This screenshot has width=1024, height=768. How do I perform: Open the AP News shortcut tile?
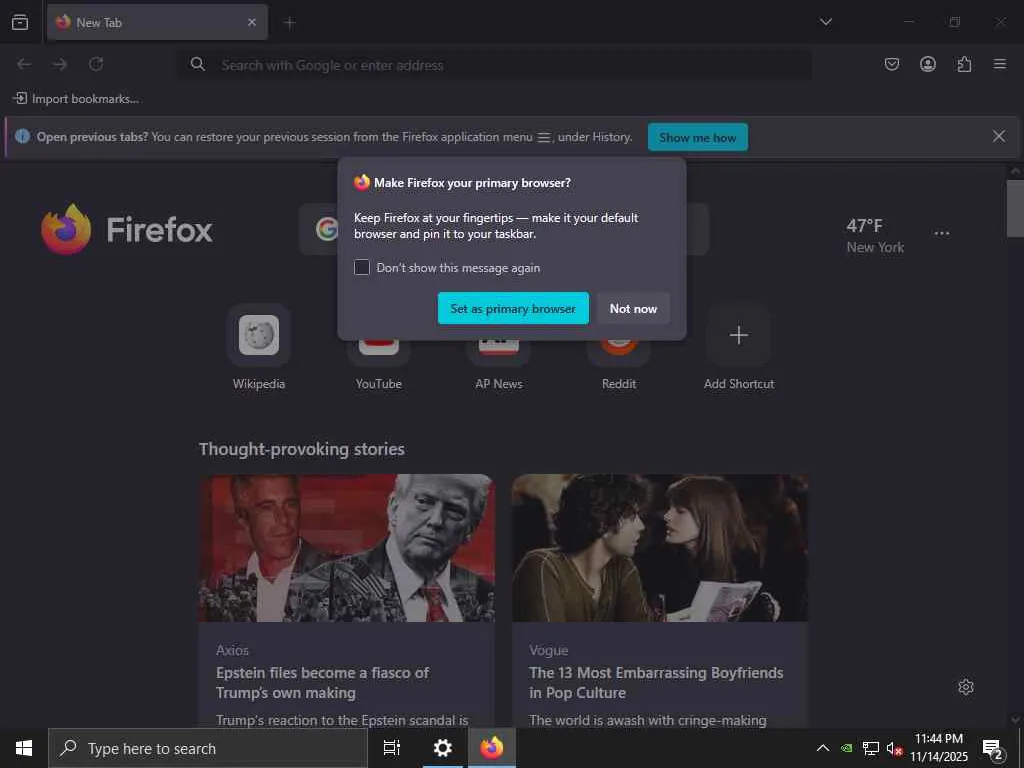coord(499,353)
